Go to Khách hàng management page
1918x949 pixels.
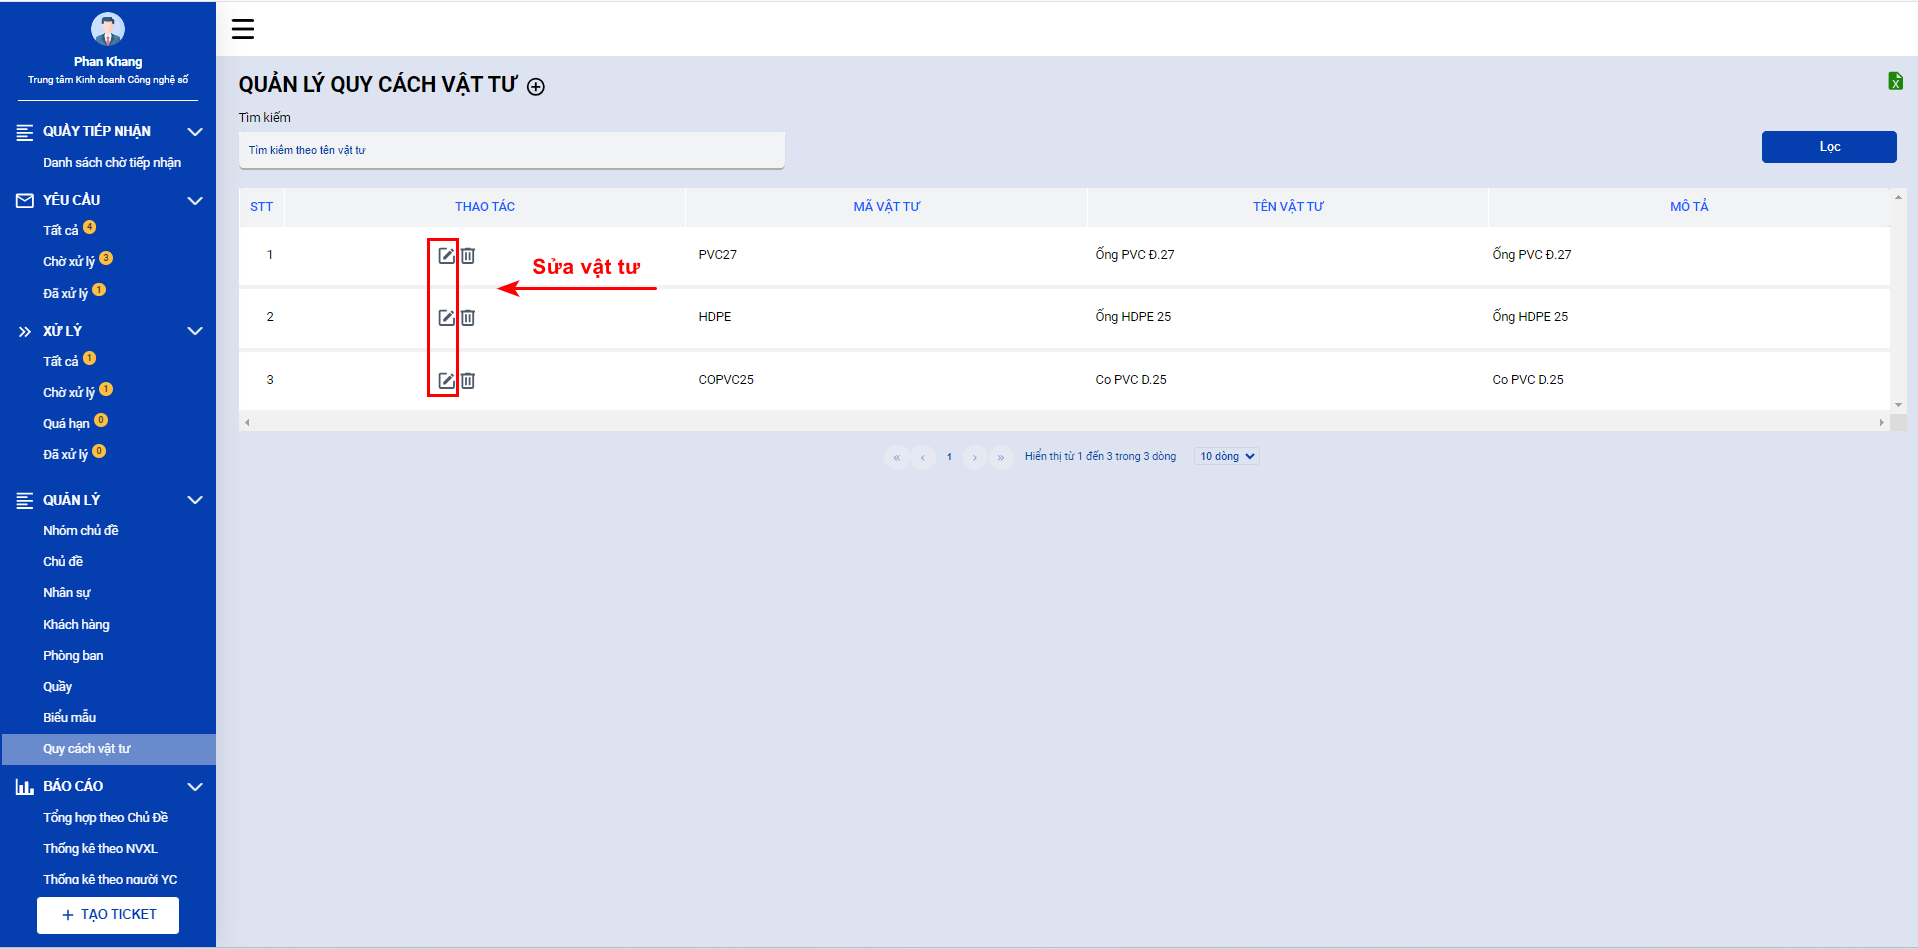tap(76, 624)
